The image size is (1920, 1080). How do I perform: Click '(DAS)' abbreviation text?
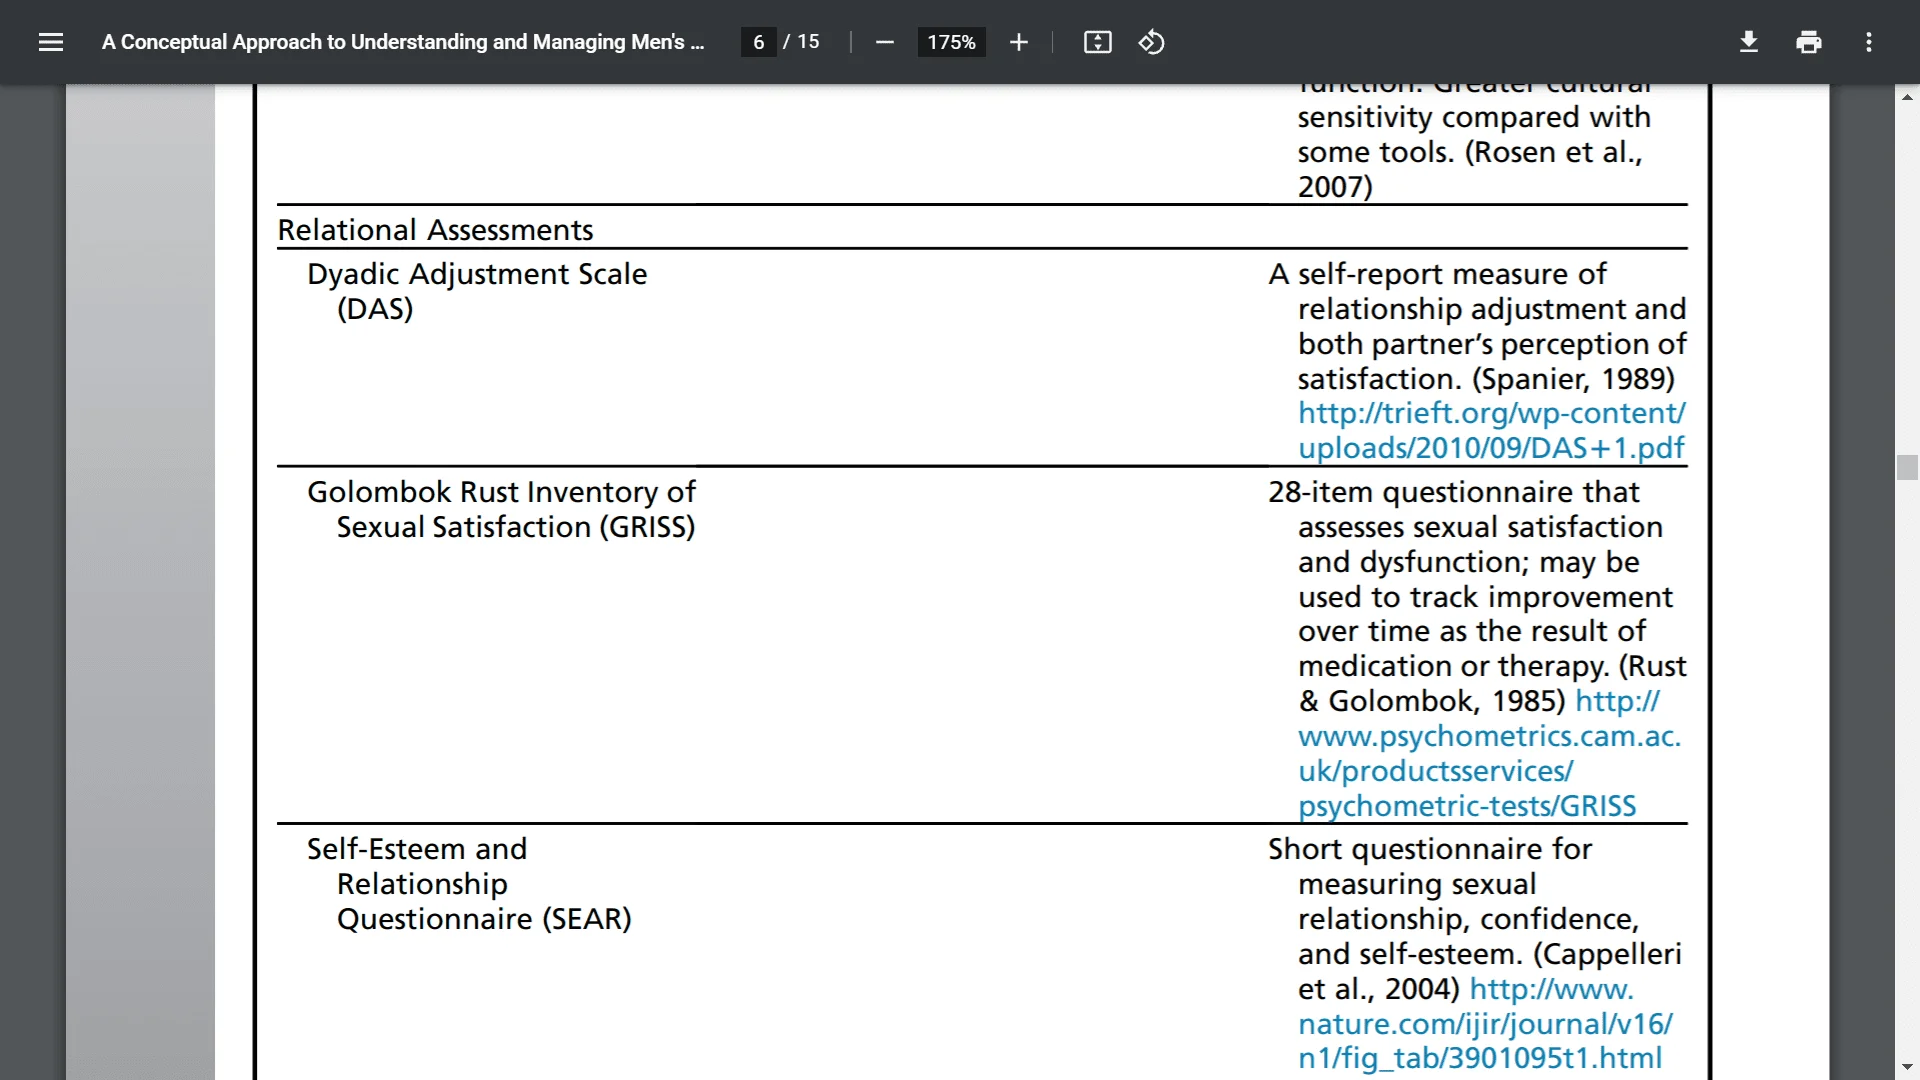point(375,309)
